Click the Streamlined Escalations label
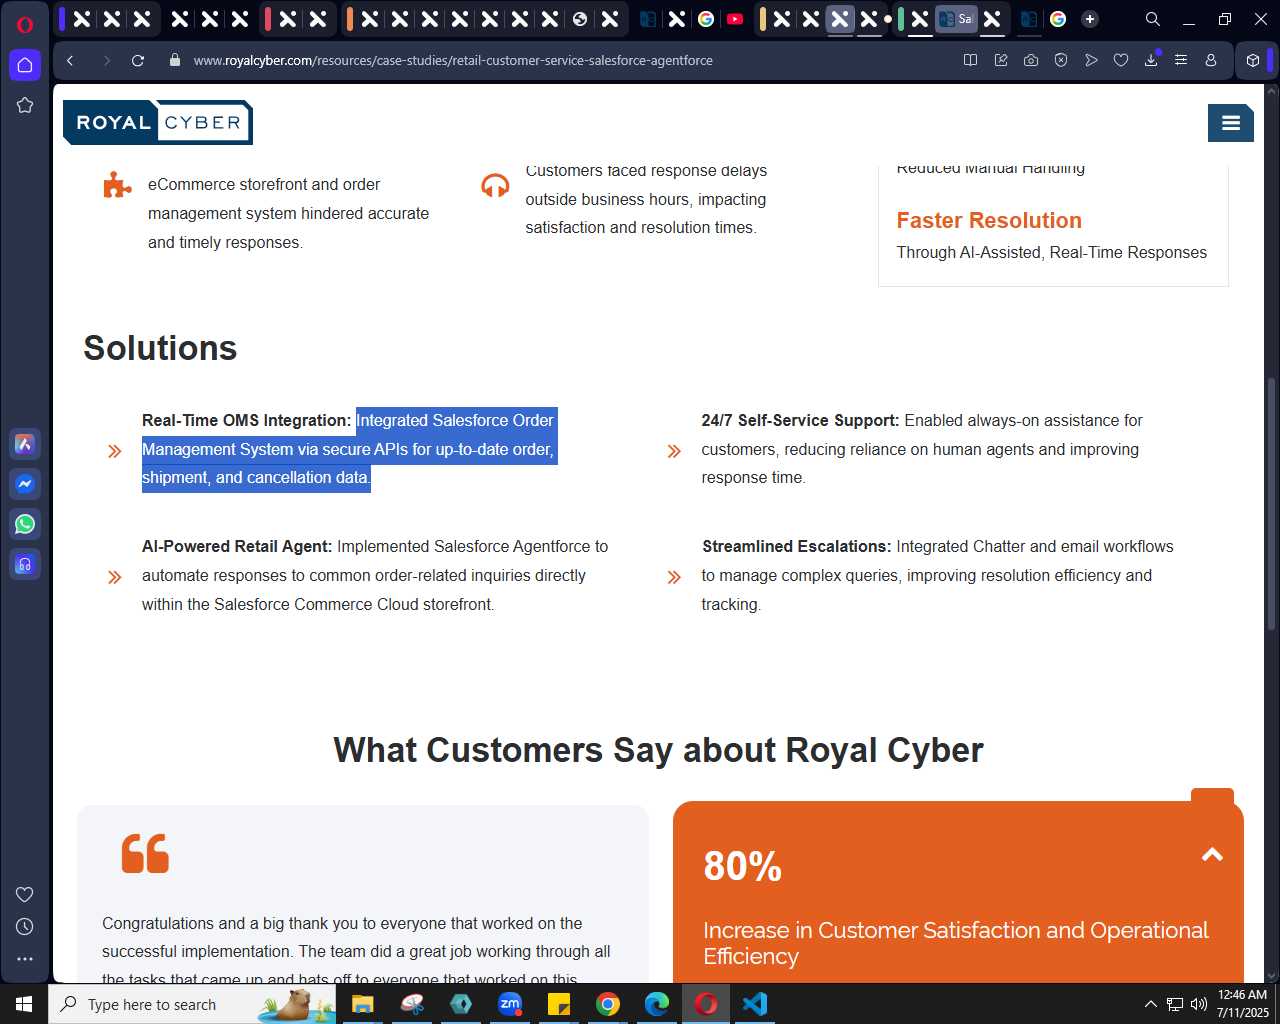The height and width of the screenshot is (1024, 1280). click(796, 546)
